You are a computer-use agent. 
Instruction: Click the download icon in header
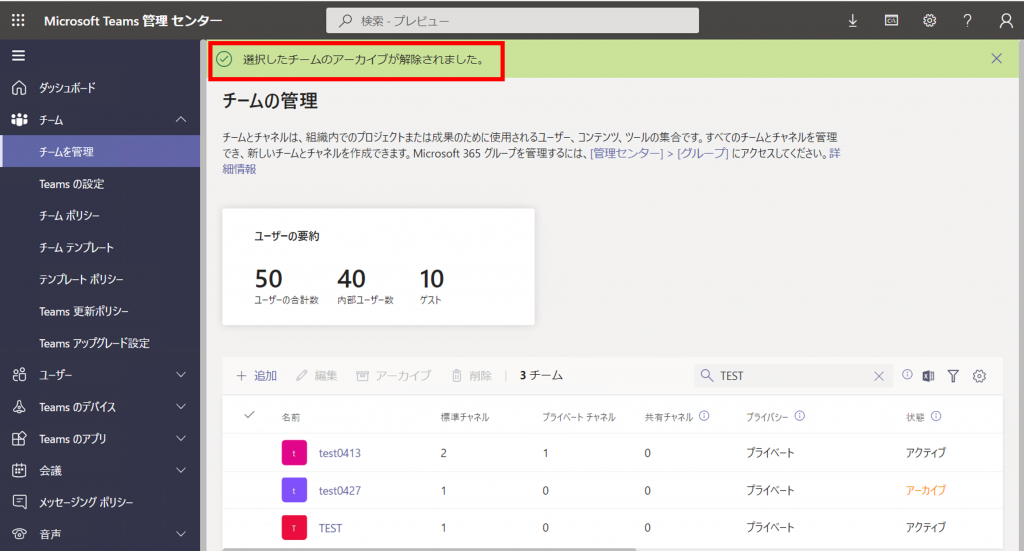[853, 20]
